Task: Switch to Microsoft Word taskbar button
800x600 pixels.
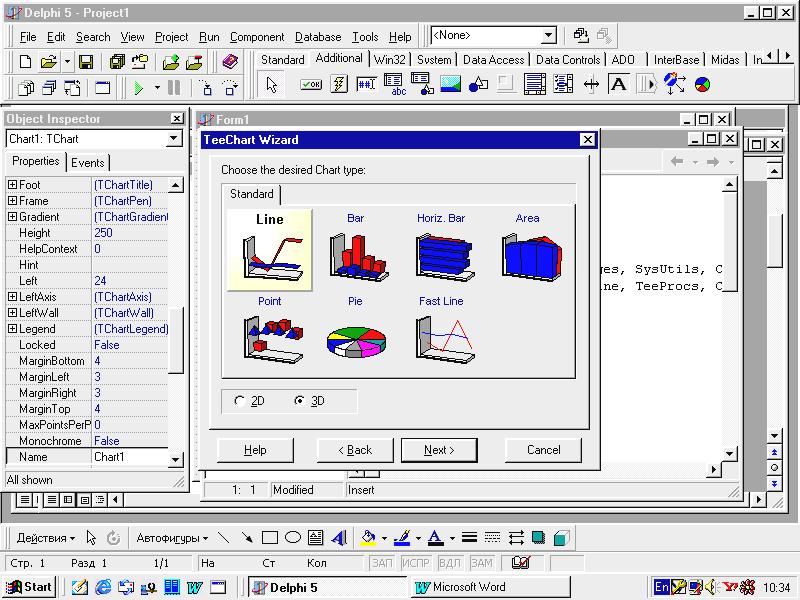Action: [490, 587]
